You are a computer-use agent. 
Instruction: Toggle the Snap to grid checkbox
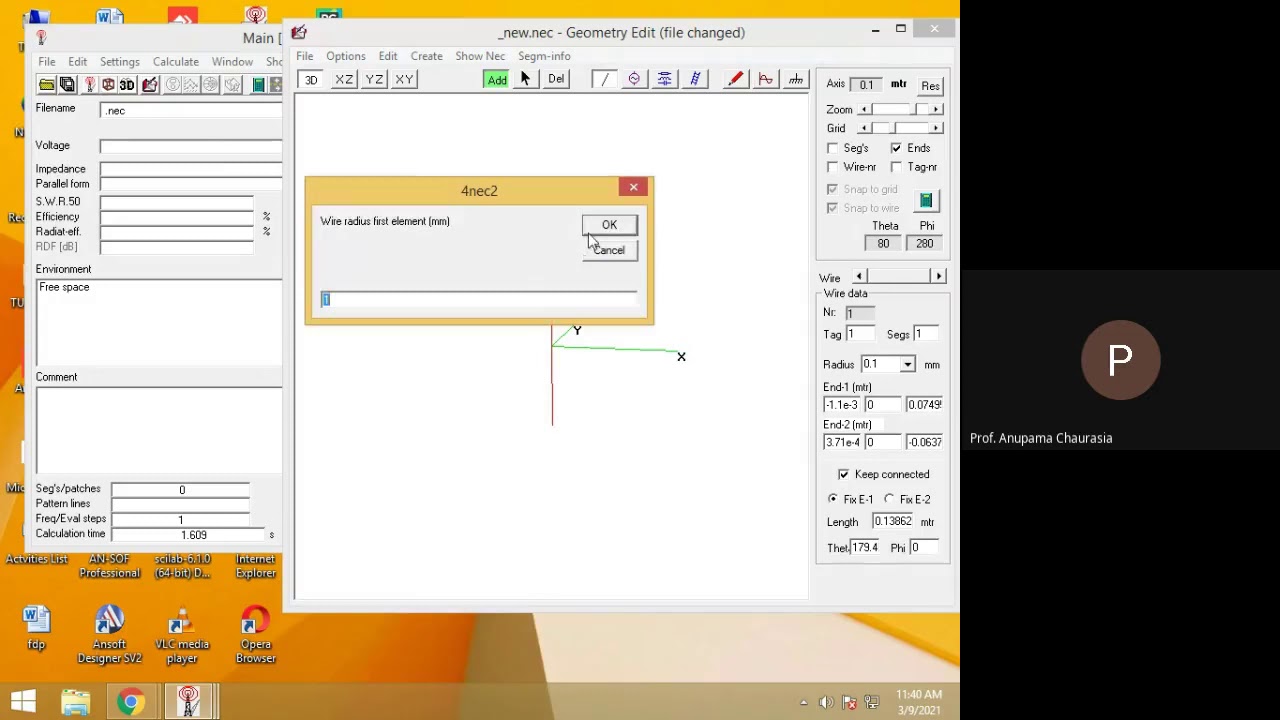click(832, 189)
